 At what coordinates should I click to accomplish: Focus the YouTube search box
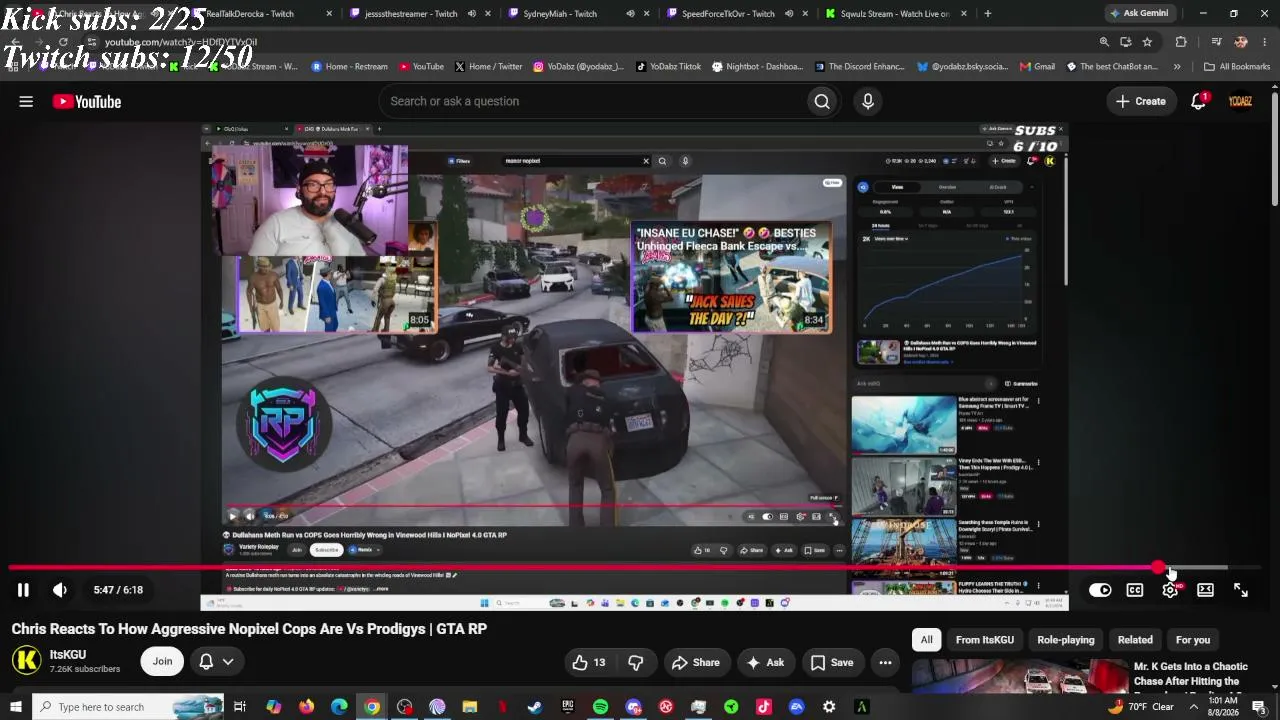click(x=592, y=101)
